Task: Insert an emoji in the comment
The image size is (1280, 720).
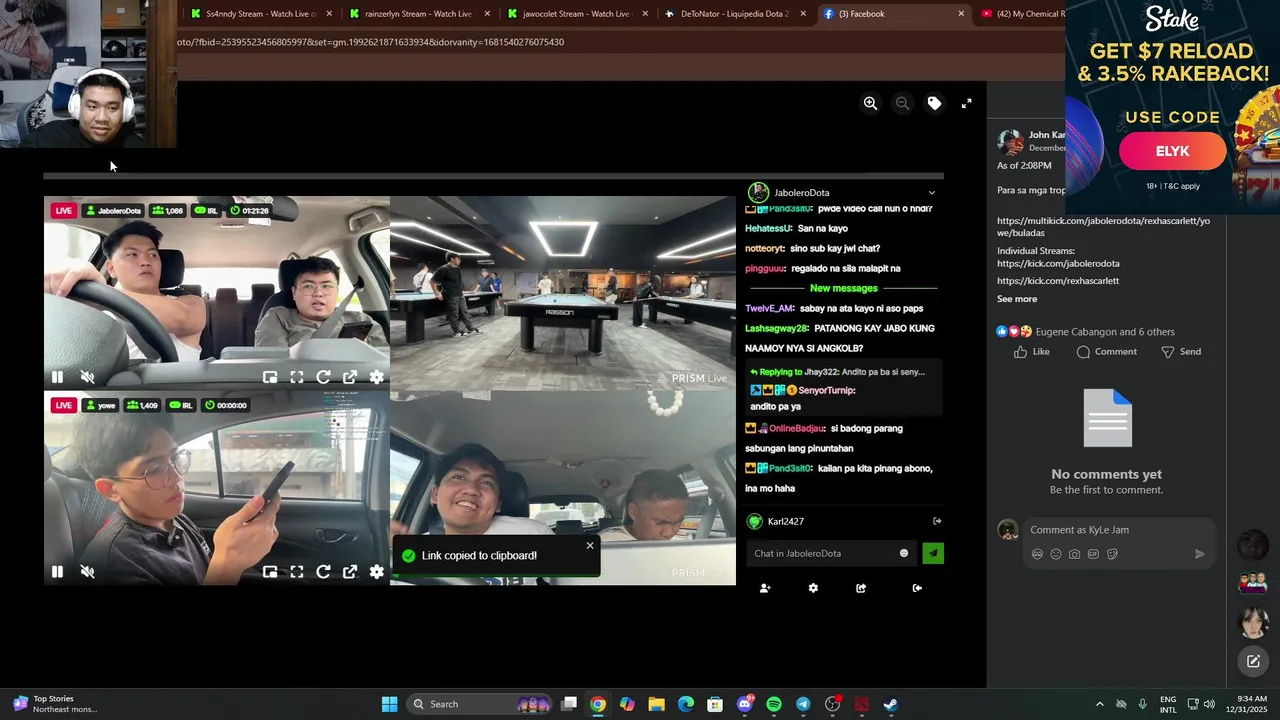Action: coord(1056,554)
